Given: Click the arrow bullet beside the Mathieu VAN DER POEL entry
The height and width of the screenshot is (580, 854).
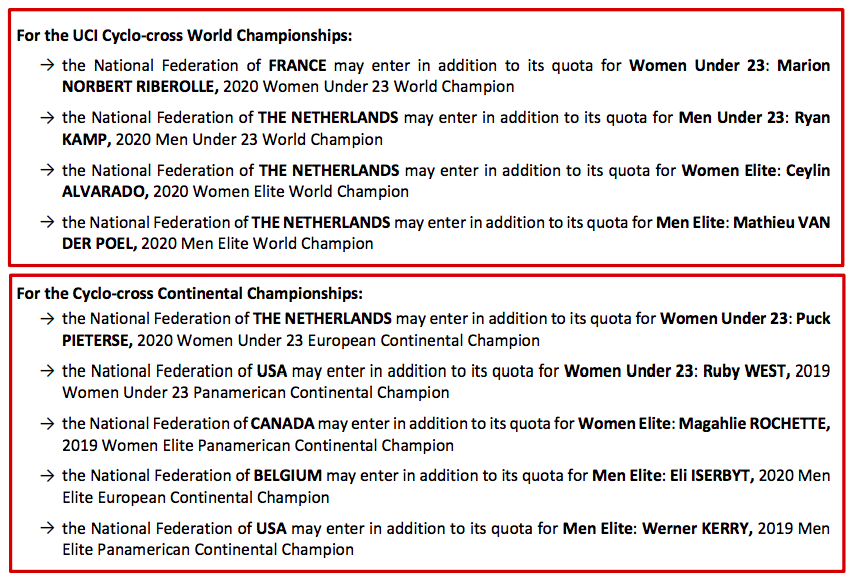Looking at the screenshot, I should [47, 222].
